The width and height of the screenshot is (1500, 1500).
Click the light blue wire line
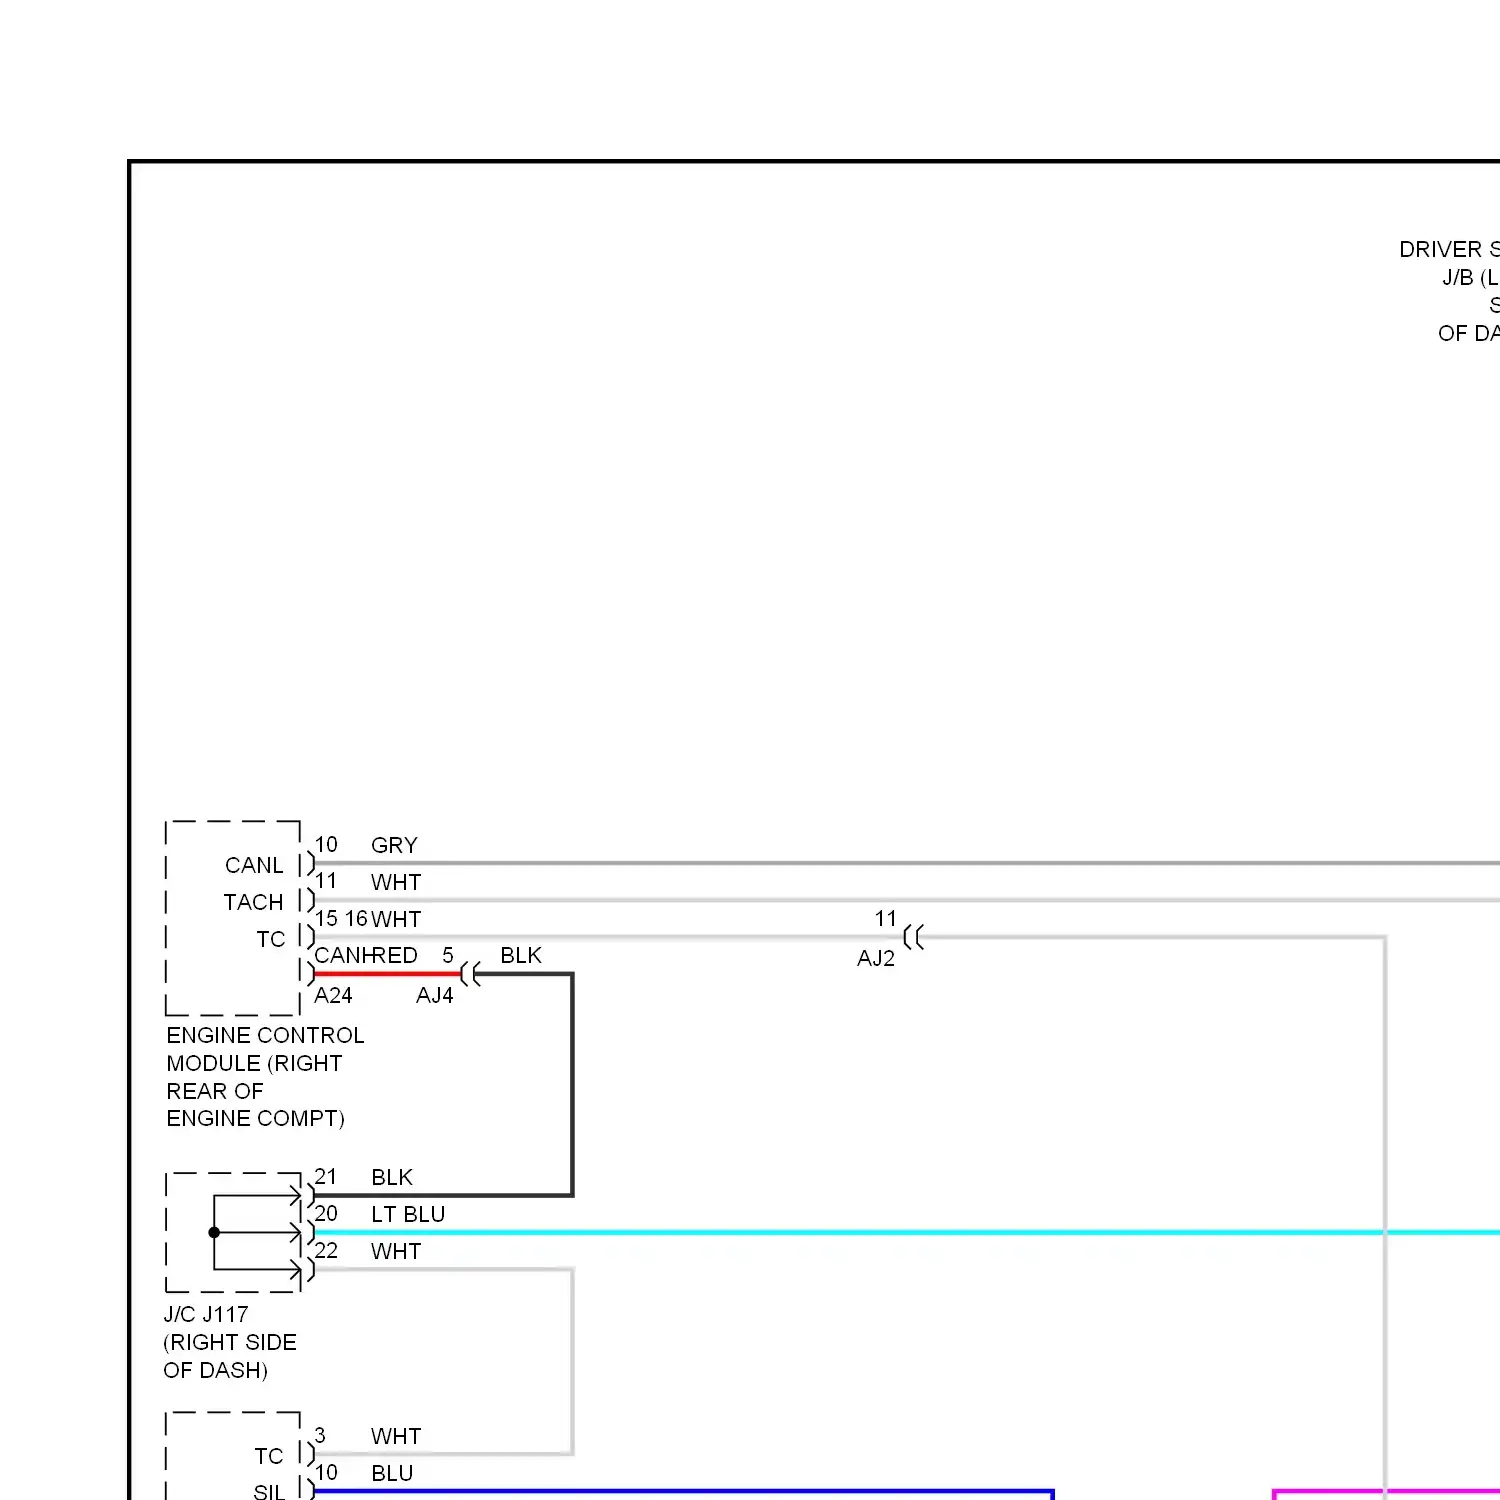point(906,1232)
